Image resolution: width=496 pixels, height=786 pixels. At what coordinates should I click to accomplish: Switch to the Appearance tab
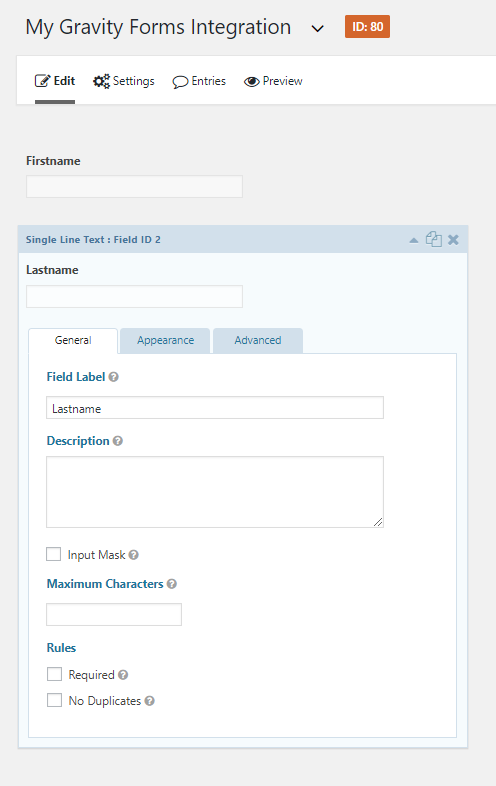click(166, 340)
